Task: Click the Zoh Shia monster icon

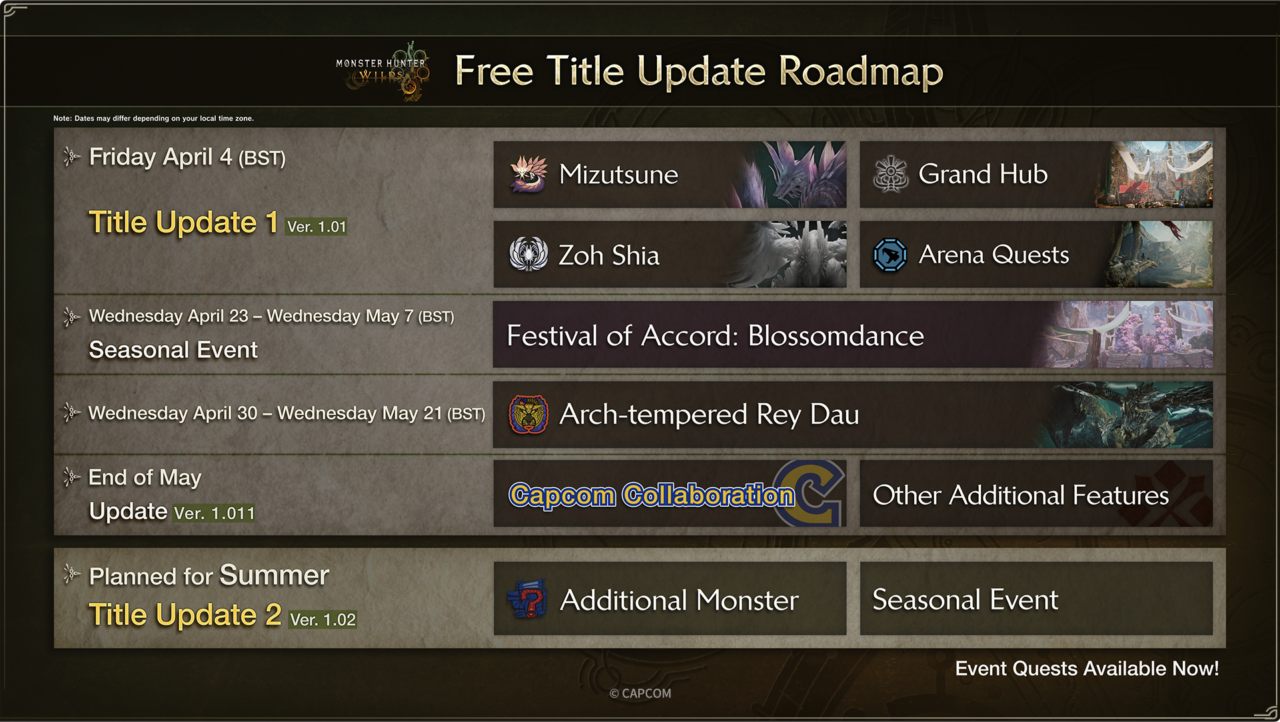Action: [528, 255]
